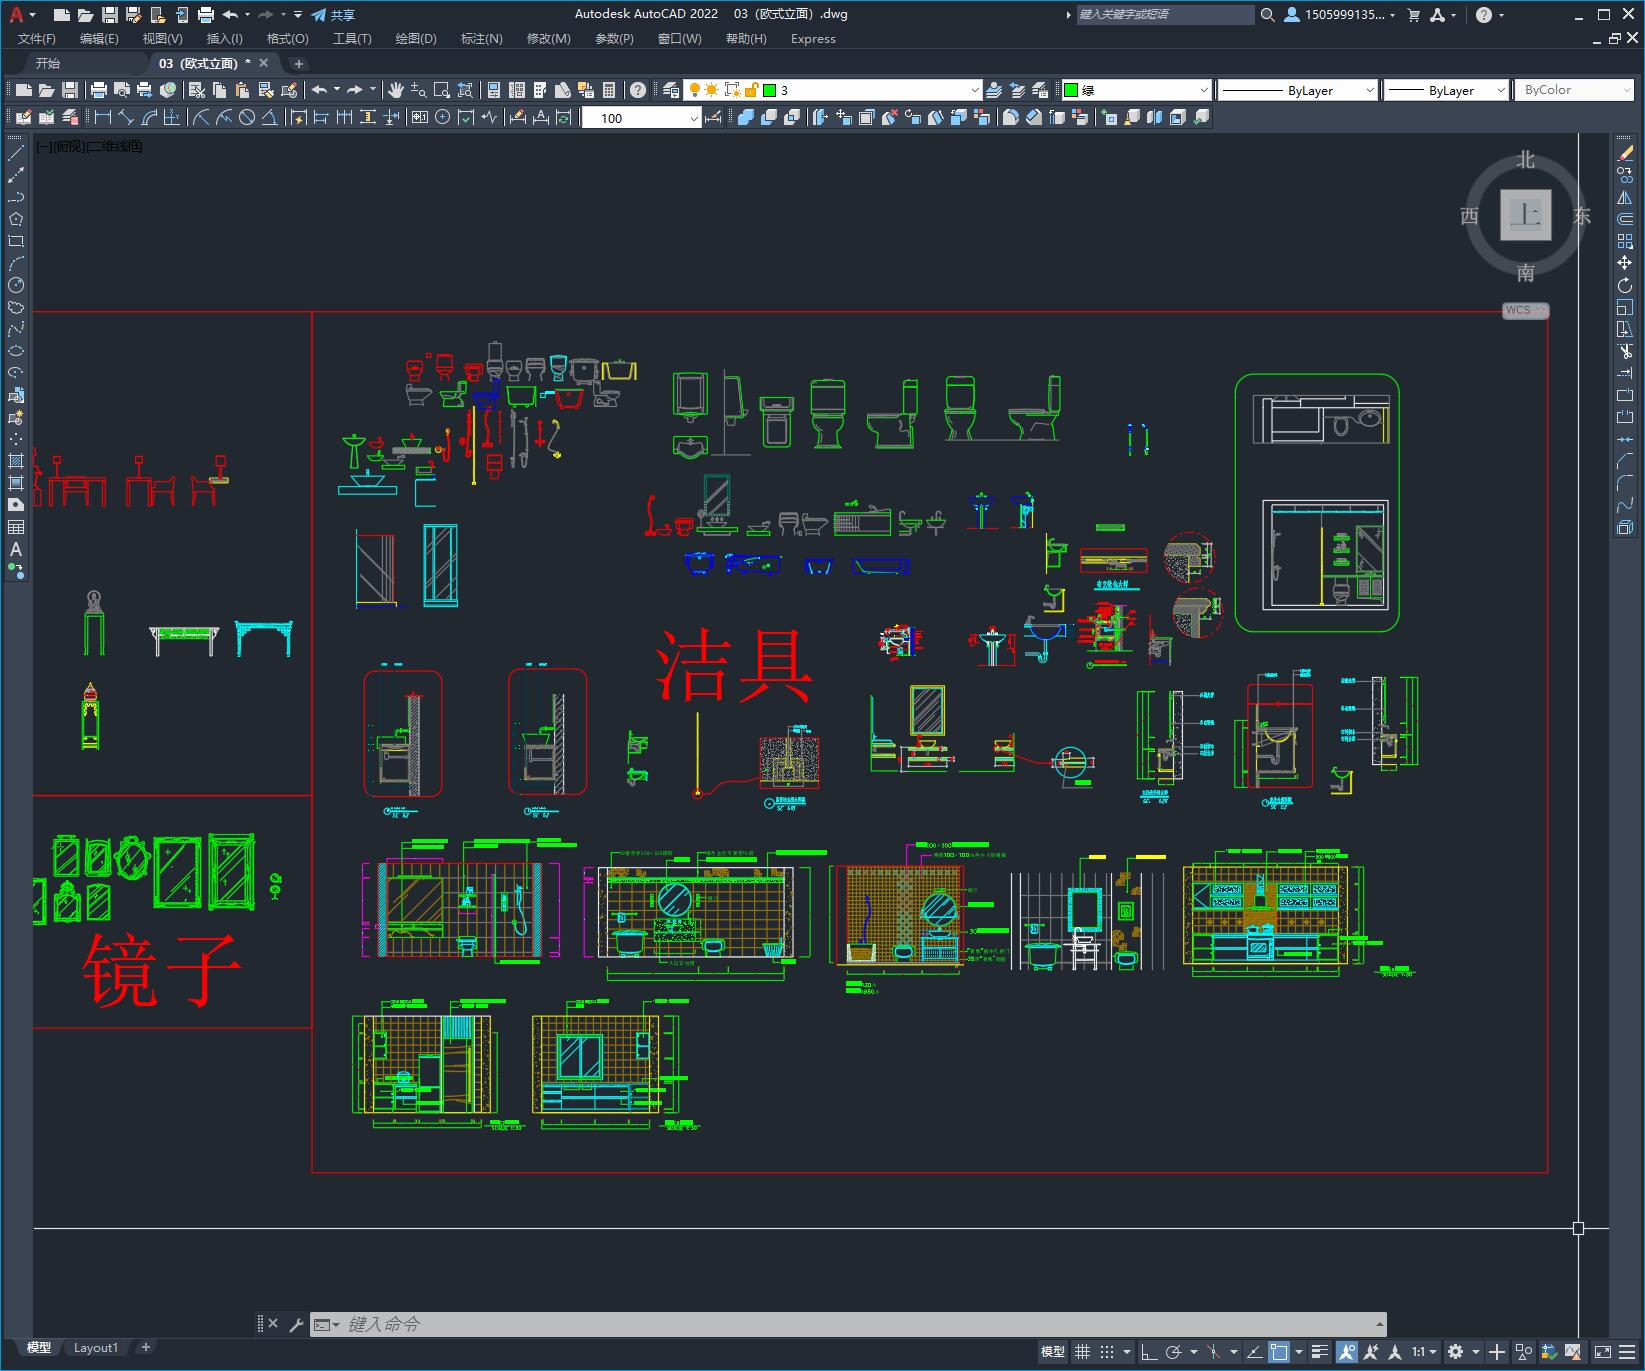
Task: Add a new drawing tab with plus button
Action: 298,63
